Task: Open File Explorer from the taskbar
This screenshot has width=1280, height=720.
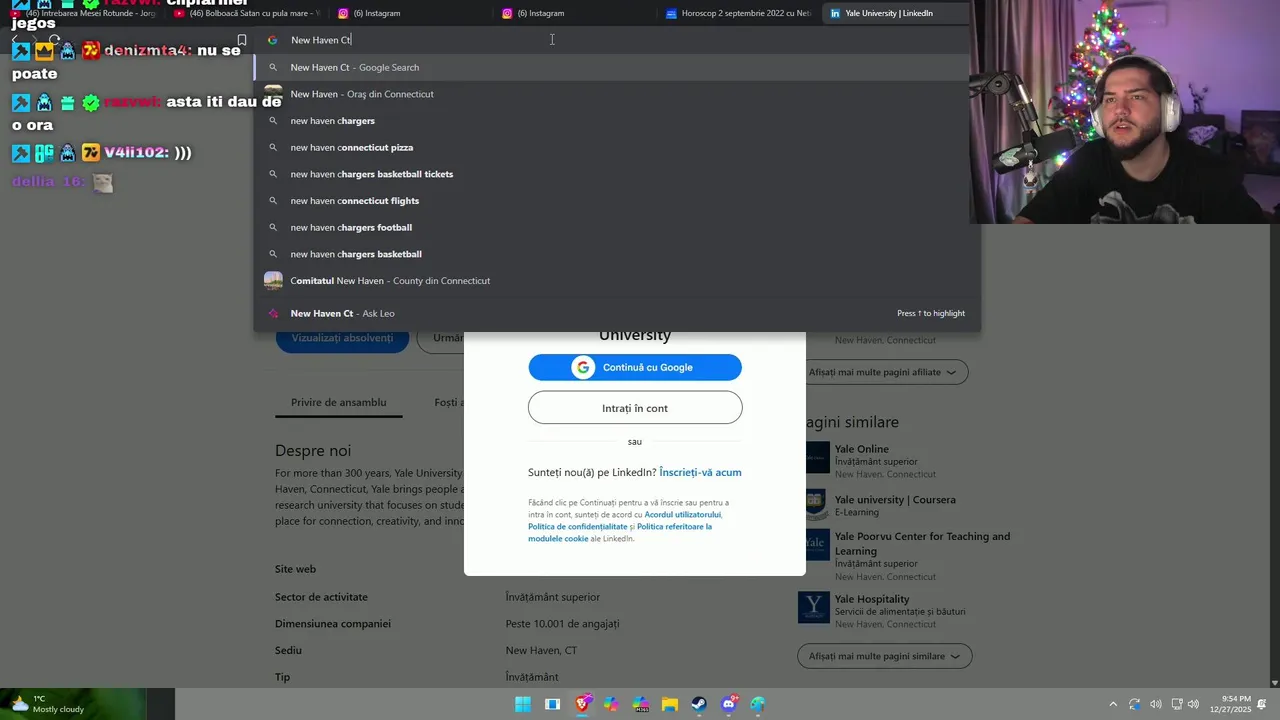Action: click(x=670, y=704)
